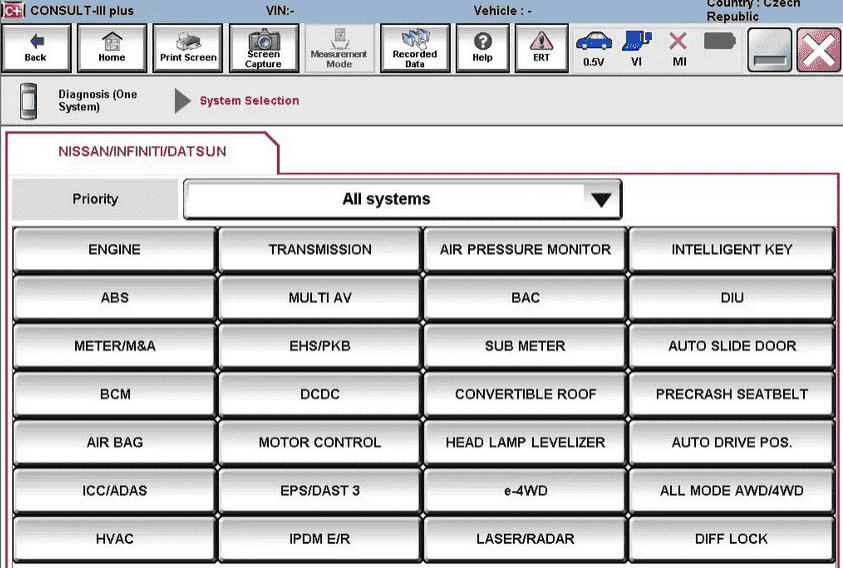Open the AIR BAG system diagnosis
Viewport: 843px width, 568px height.
point(114,442)
